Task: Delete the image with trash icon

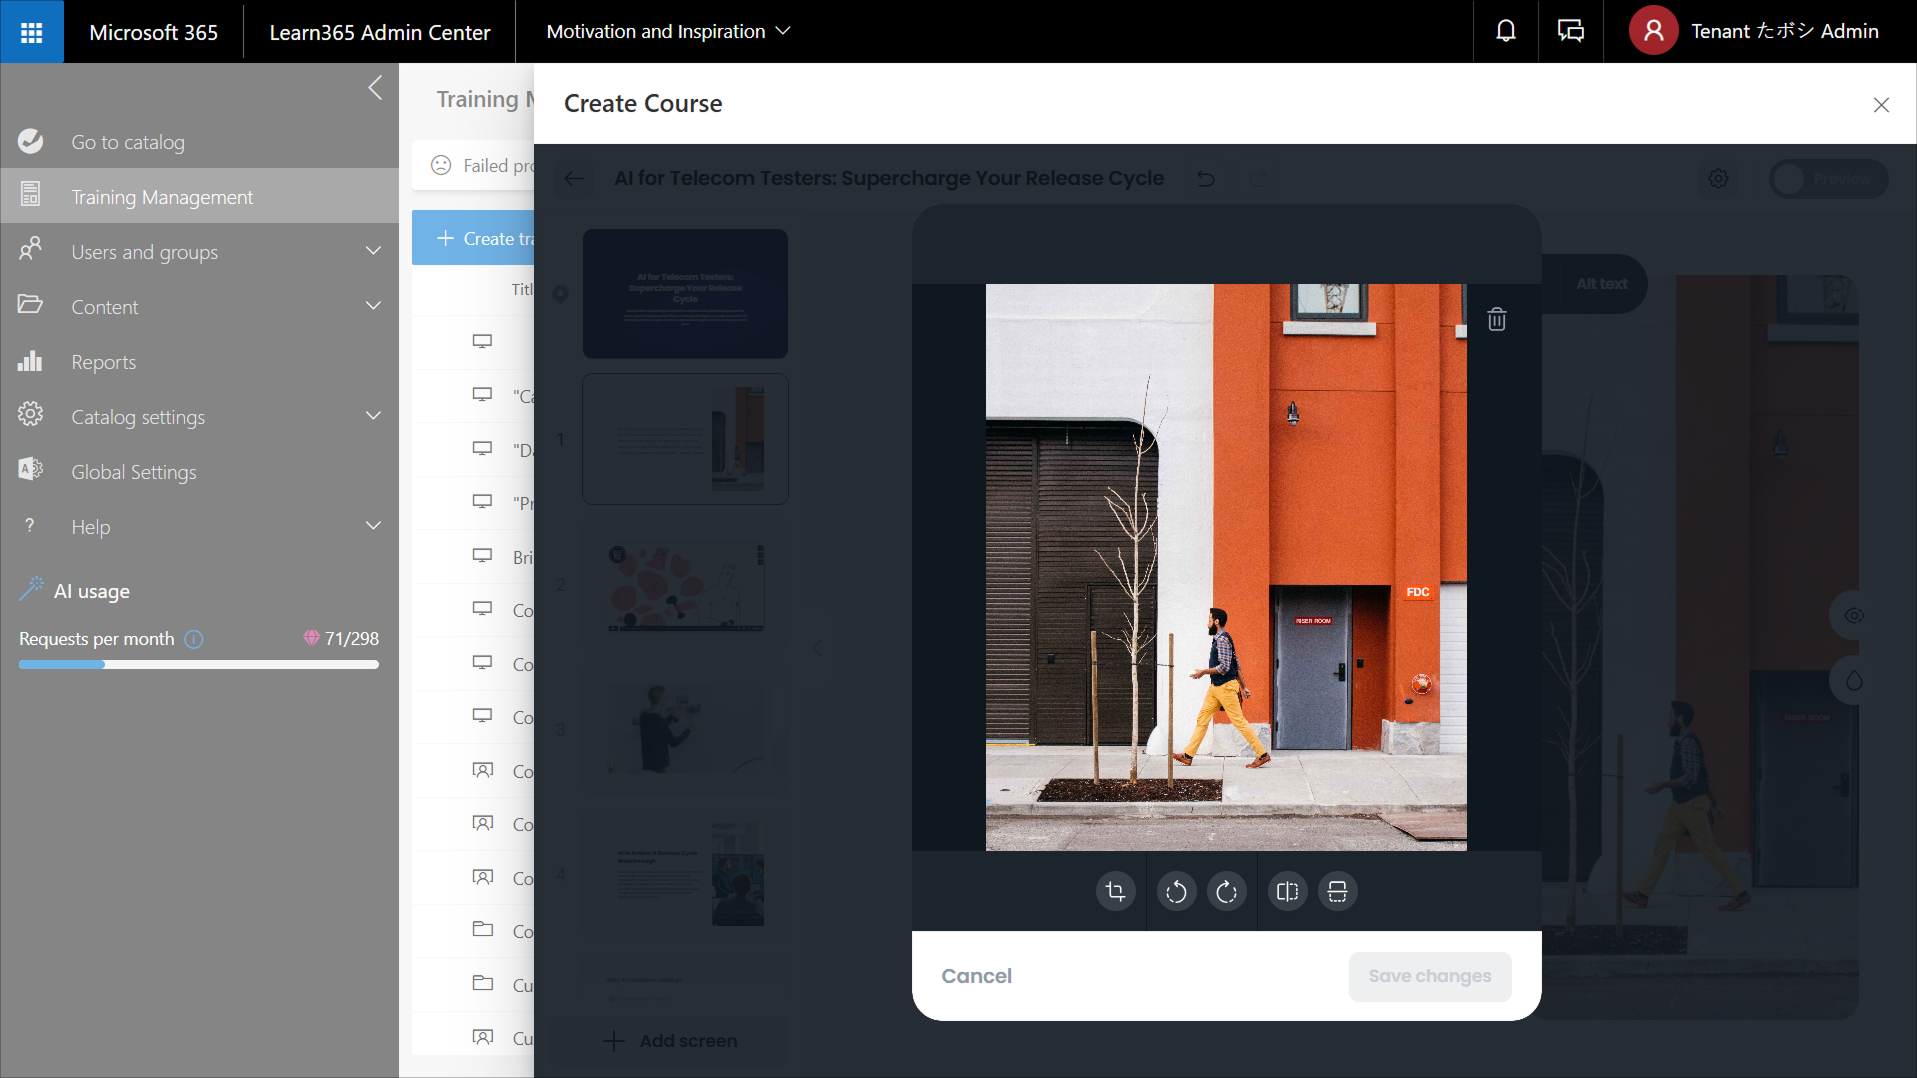Action: 1496,319
